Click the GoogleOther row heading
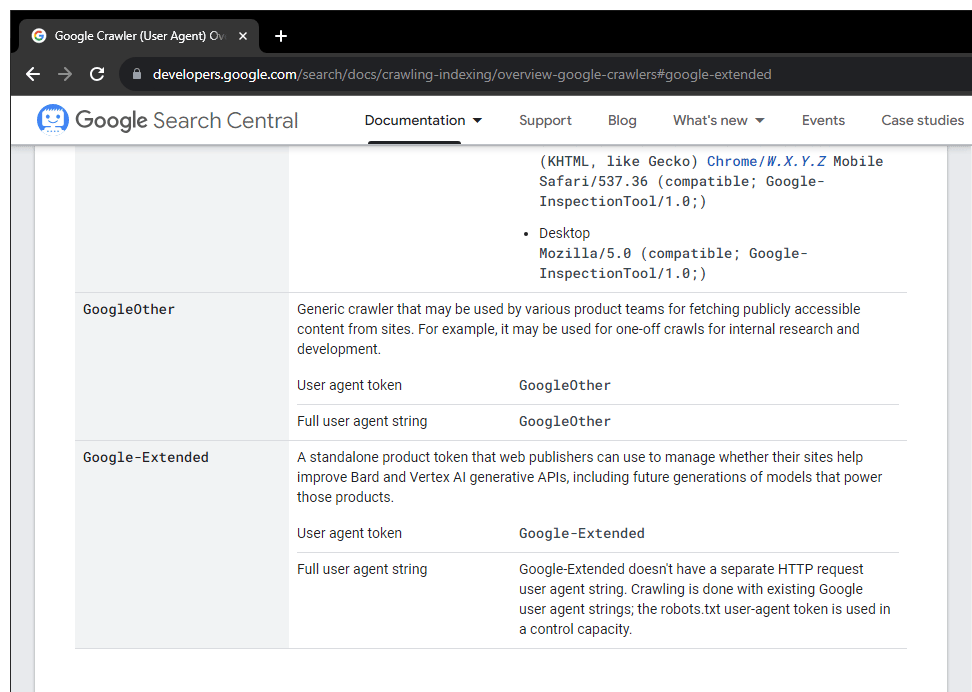This screenshot has width=972, height=692. [129, 309]
